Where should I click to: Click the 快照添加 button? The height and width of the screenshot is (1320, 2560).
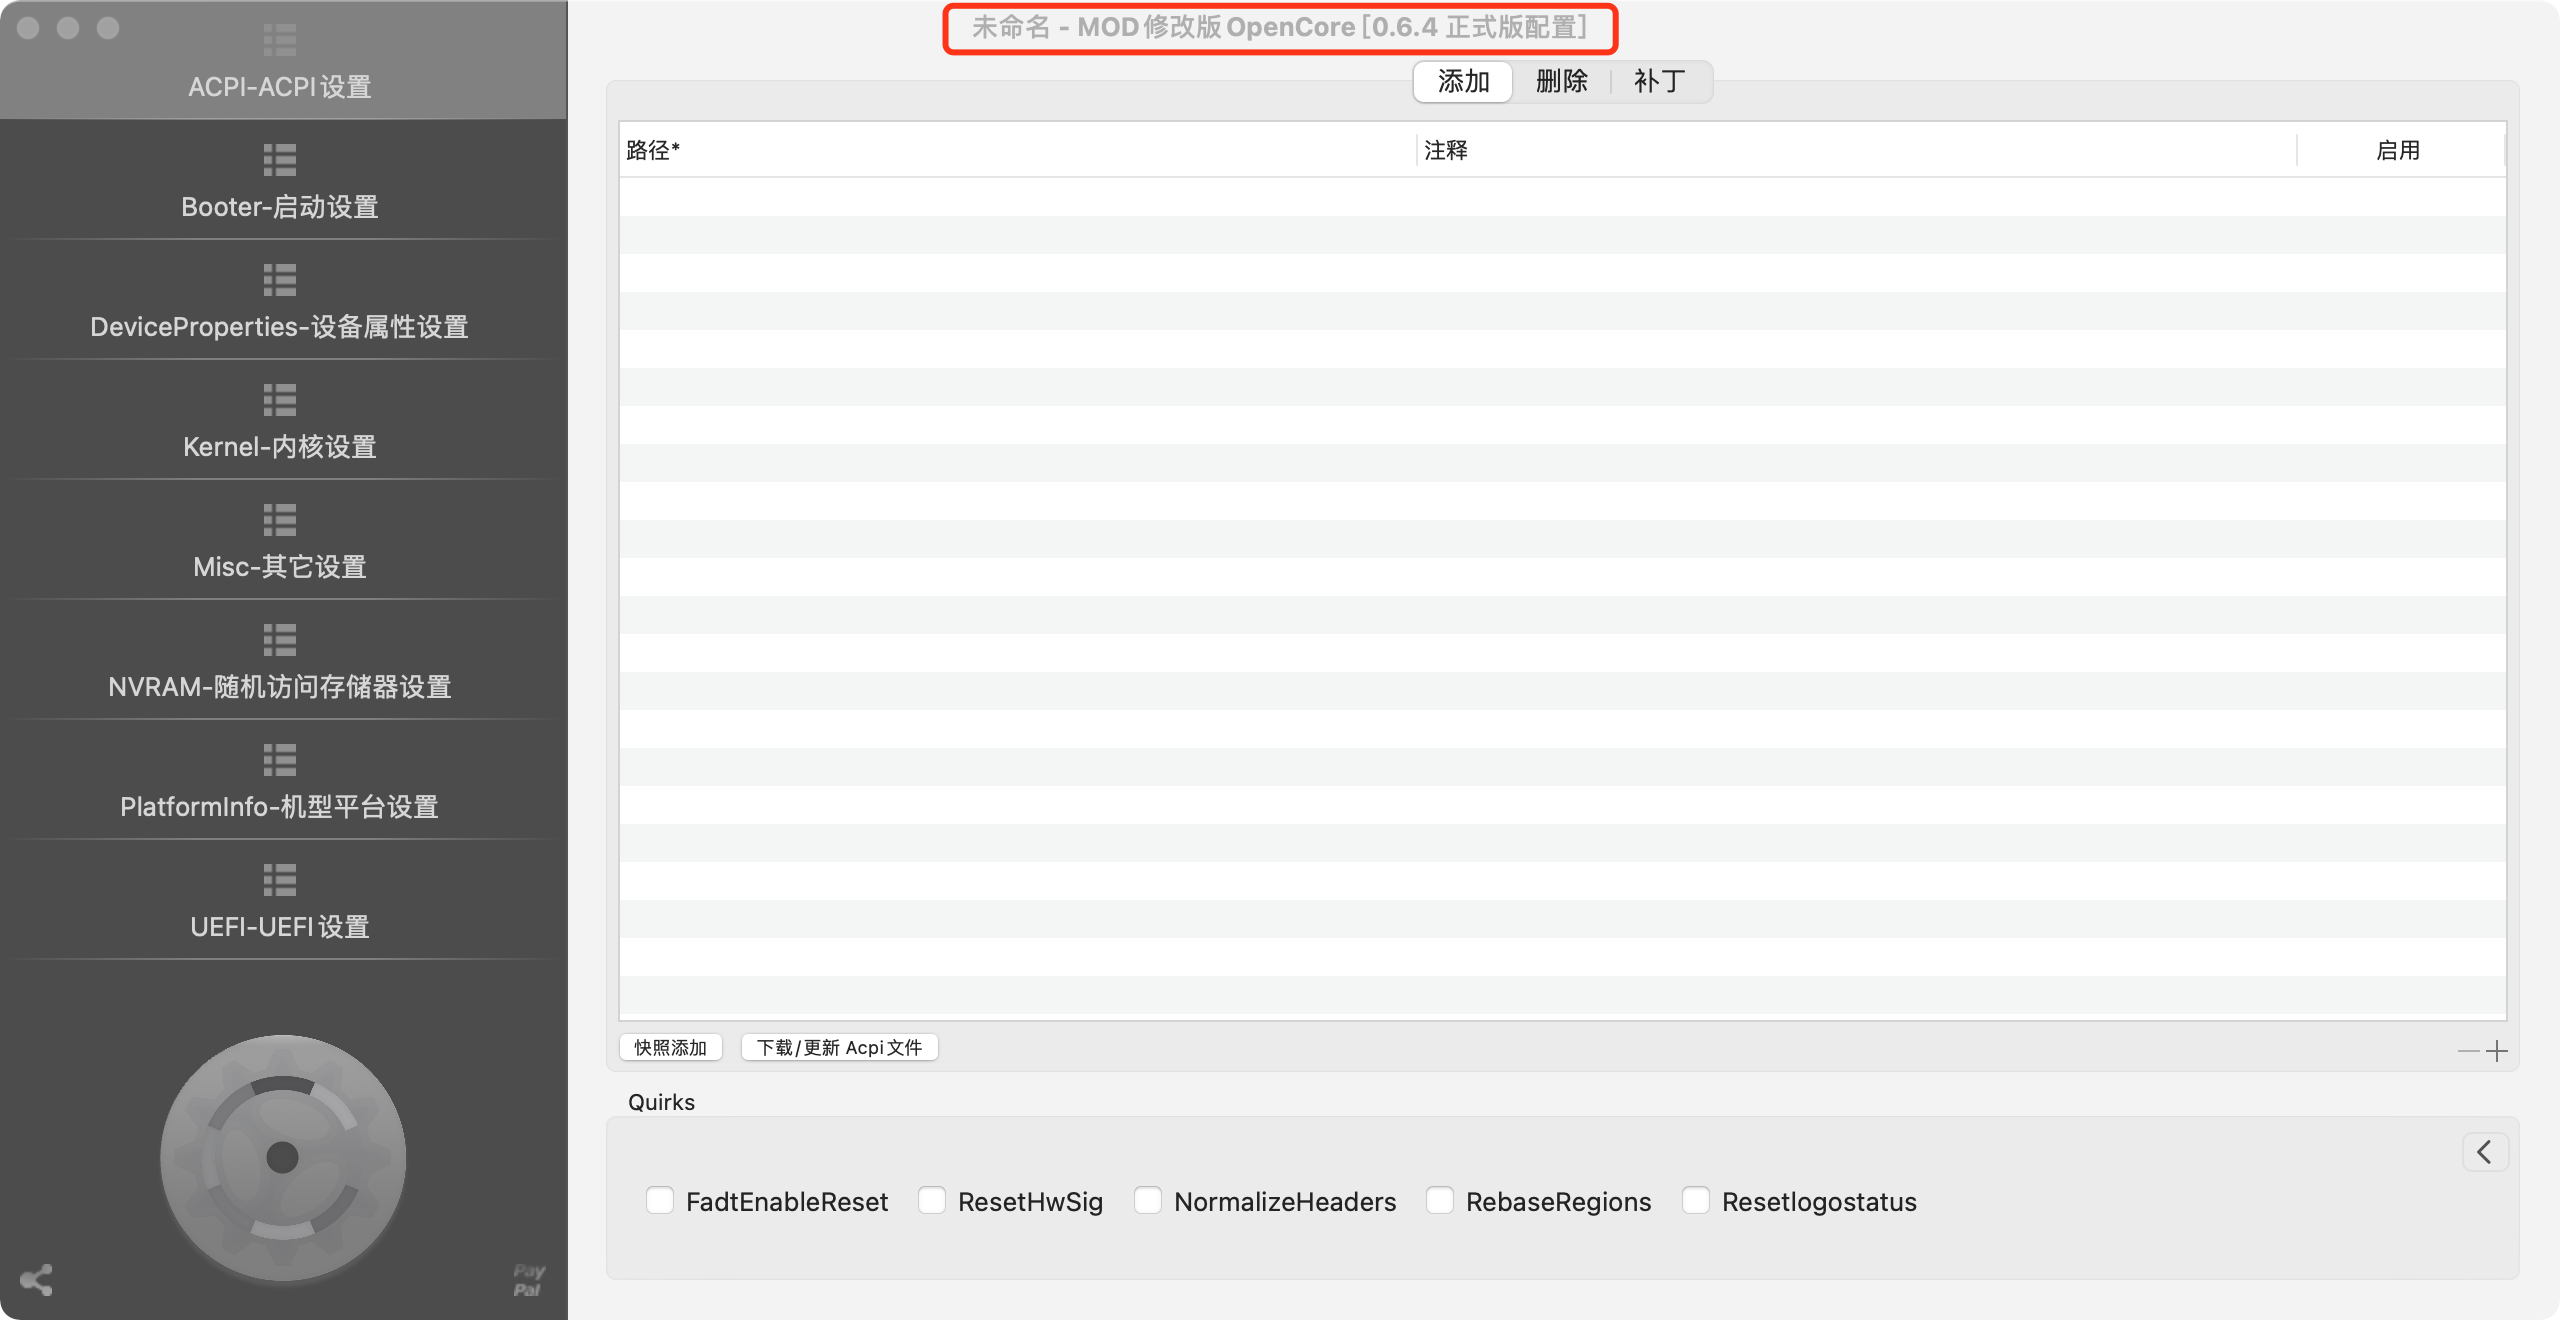[x=670, y=1047]
